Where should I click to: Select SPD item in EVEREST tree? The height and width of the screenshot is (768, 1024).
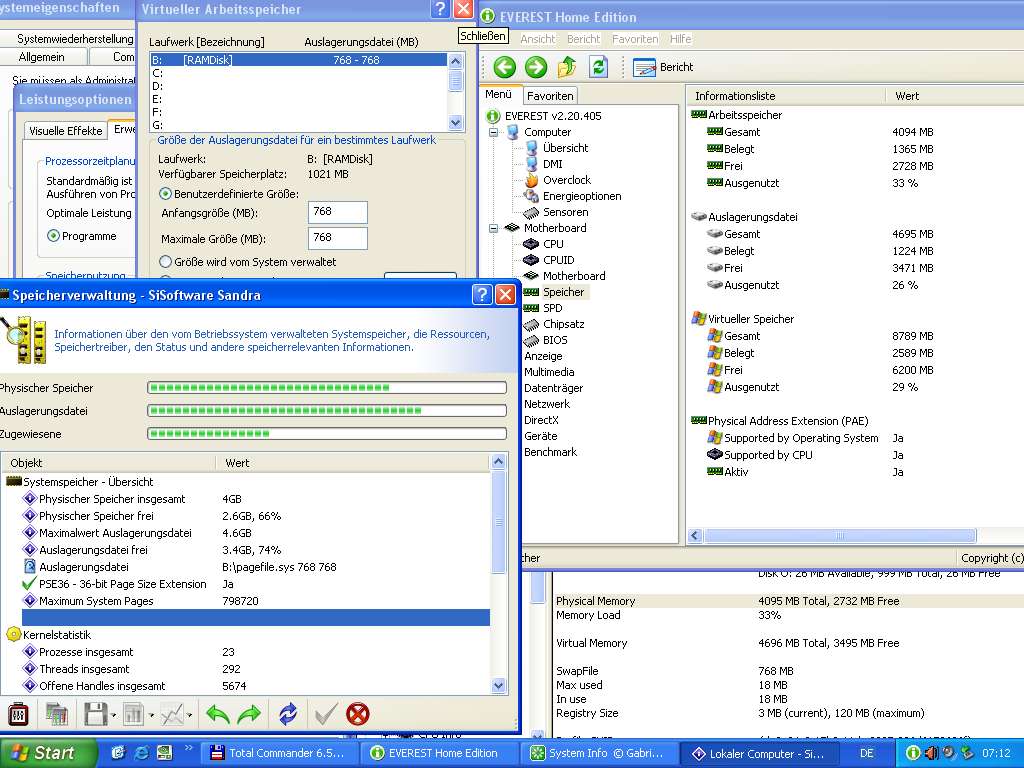click(552, 308)
